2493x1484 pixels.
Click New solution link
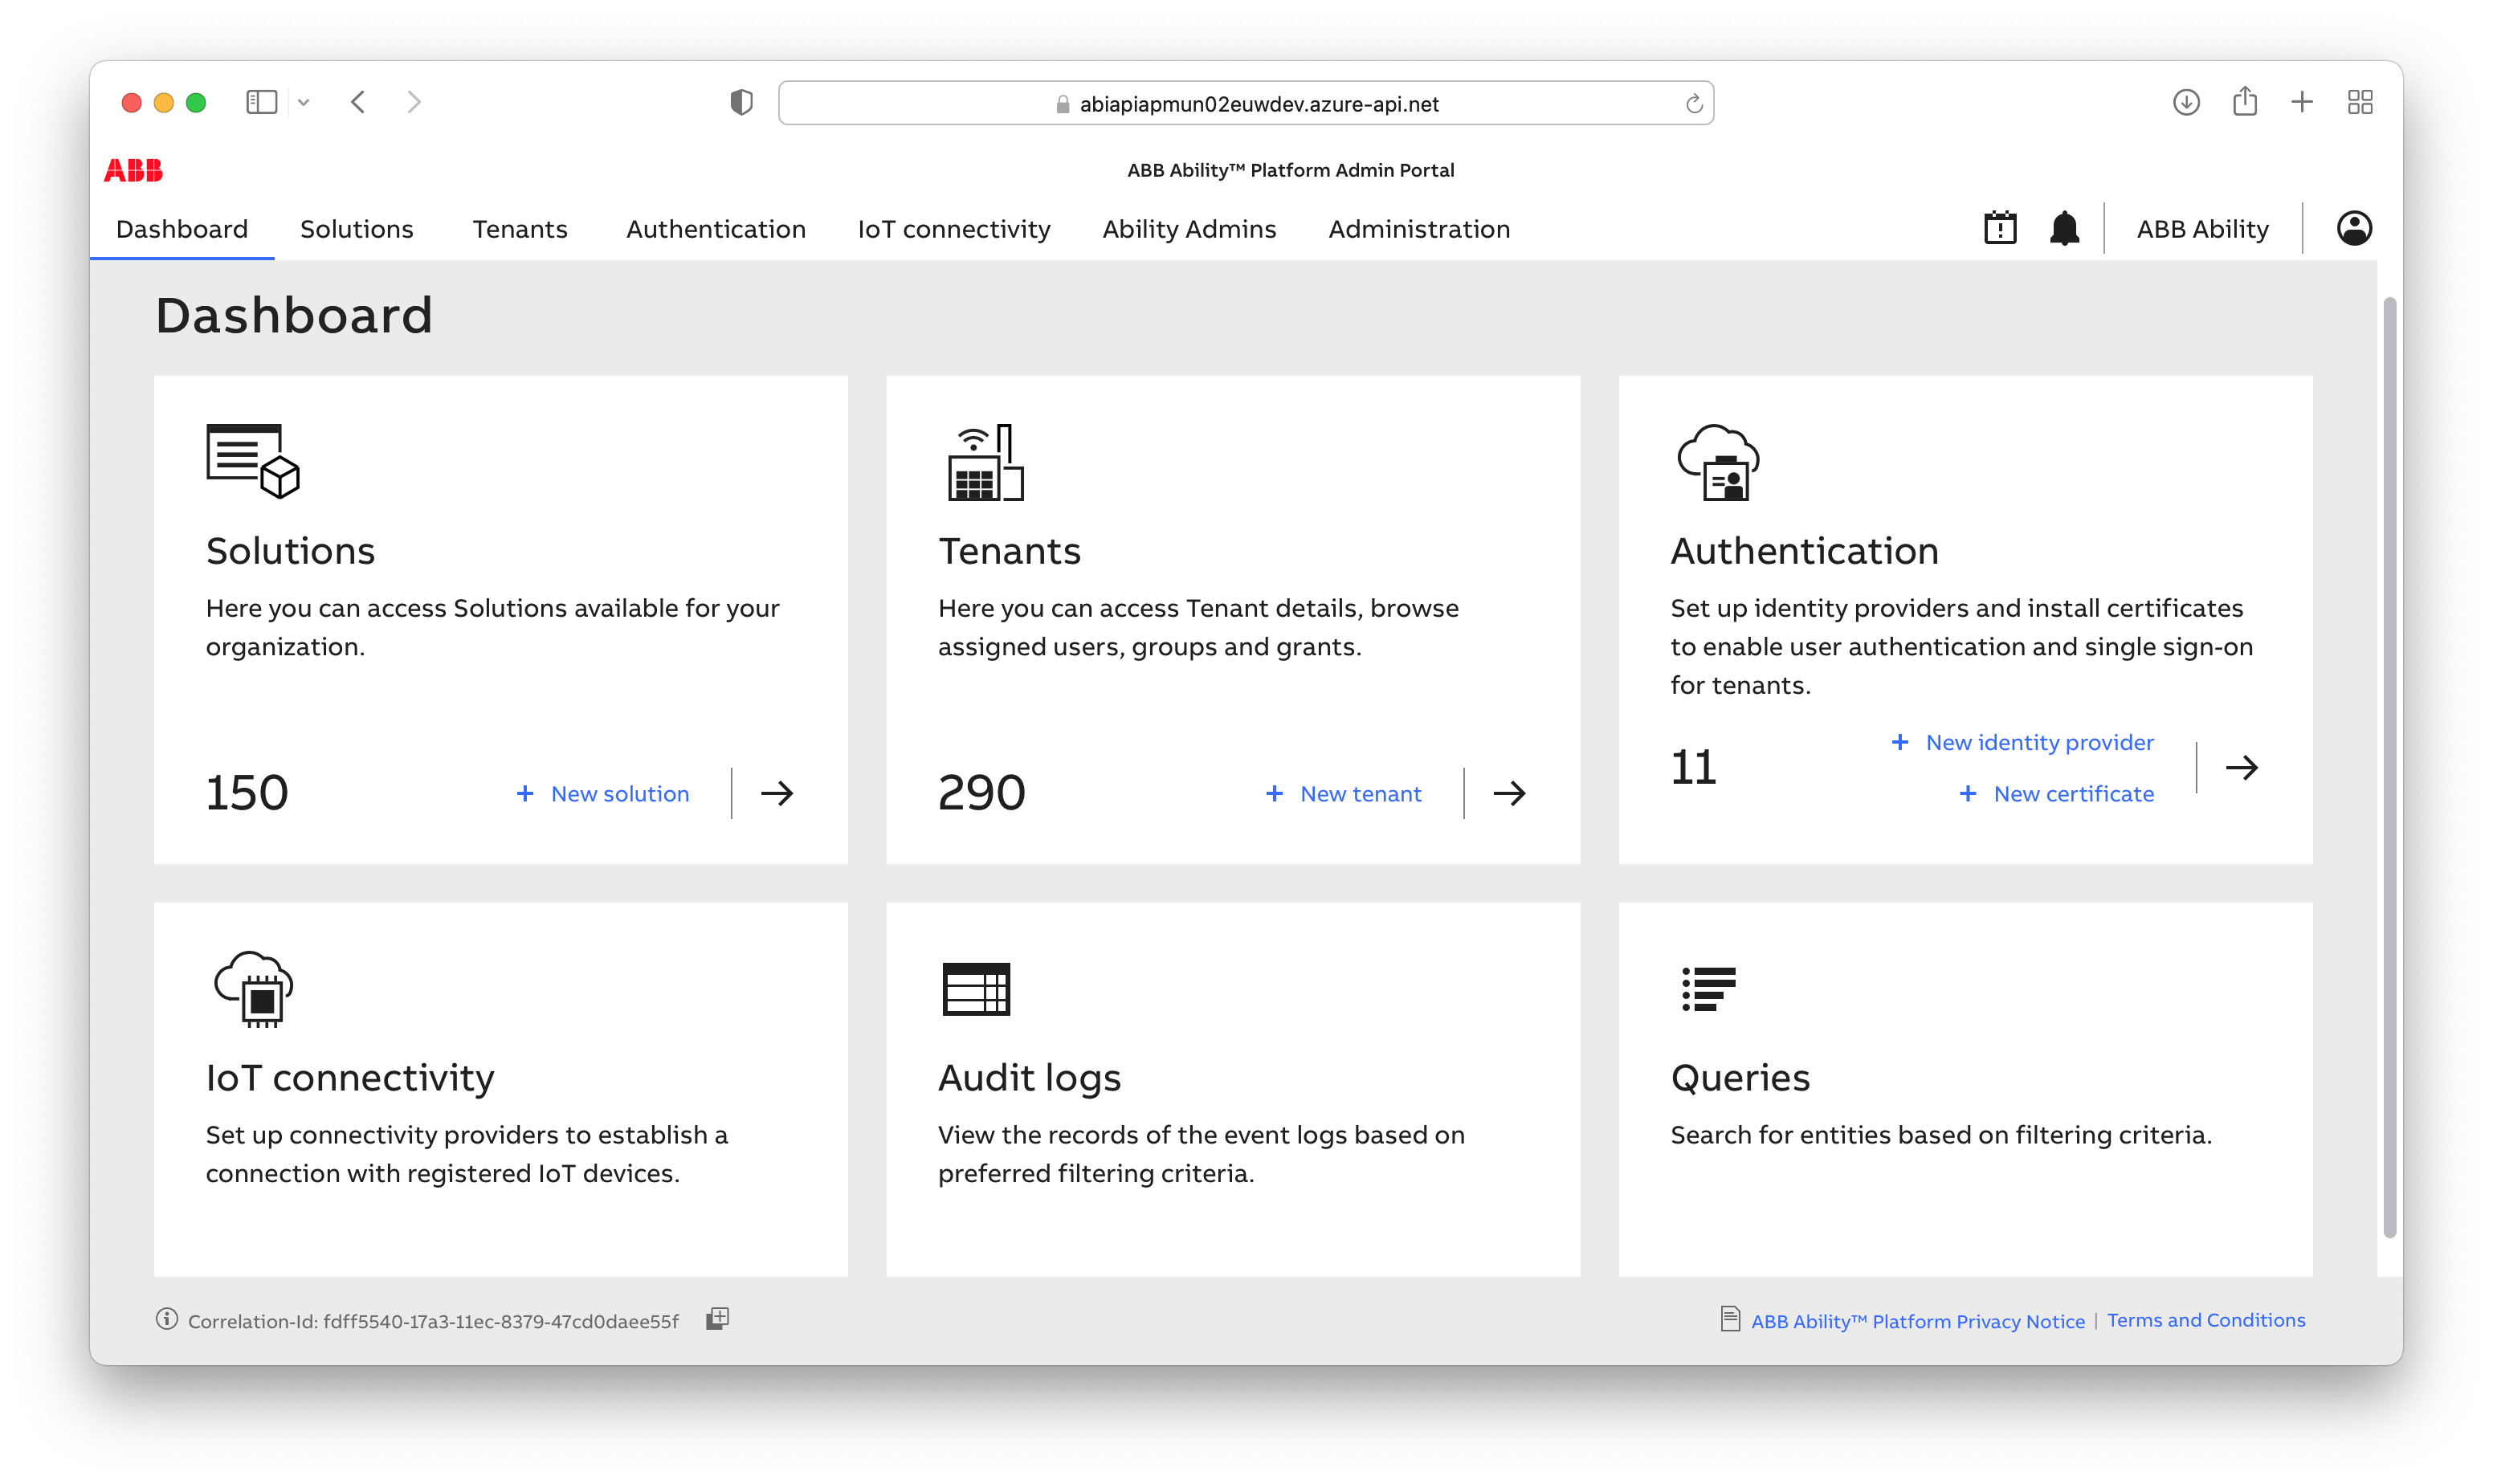[602, 793]
